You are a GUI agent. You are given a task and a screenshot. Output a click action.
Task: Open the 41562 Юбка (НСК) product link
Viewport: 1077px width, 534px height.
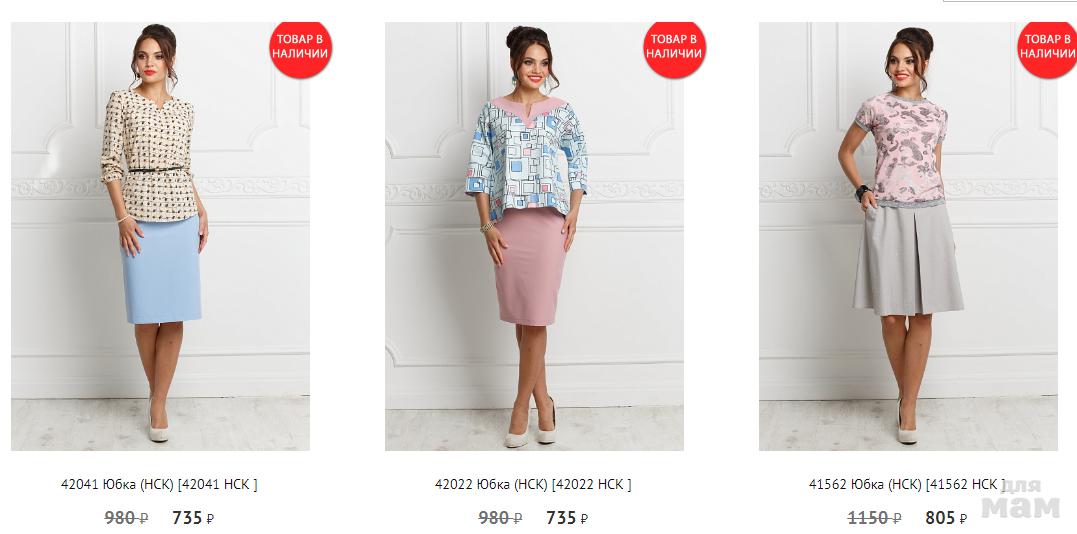(907, 485)
